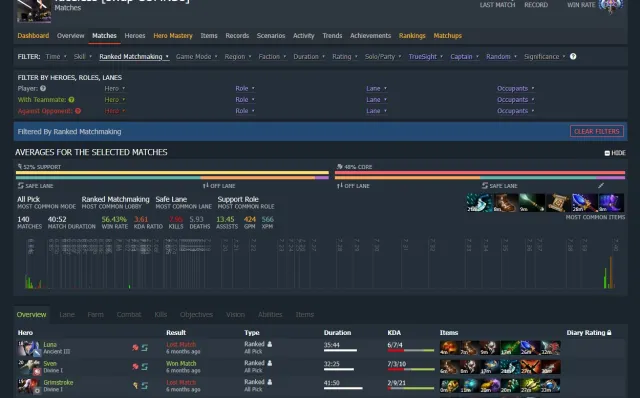Image resolution: width=640 pixels, height=398 pixels.
Task: Click the first most common item icon
Action: 480,203
